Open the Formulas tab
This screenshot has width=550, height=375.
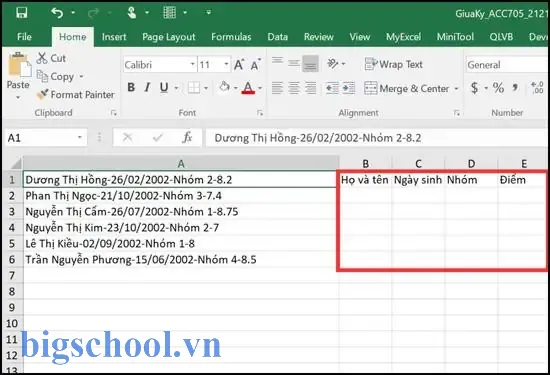(x=231, y=37)
